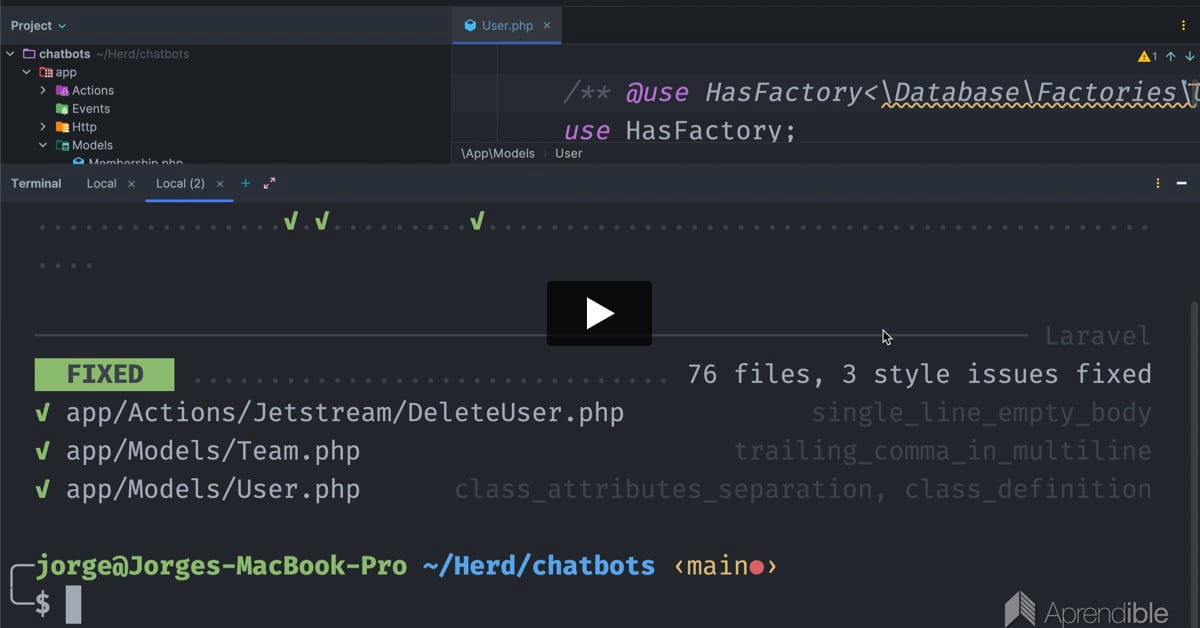Click the 'use HasFactory;' code line
The height and width of the screenshot is (628, 1200).
tap(680, 131)
